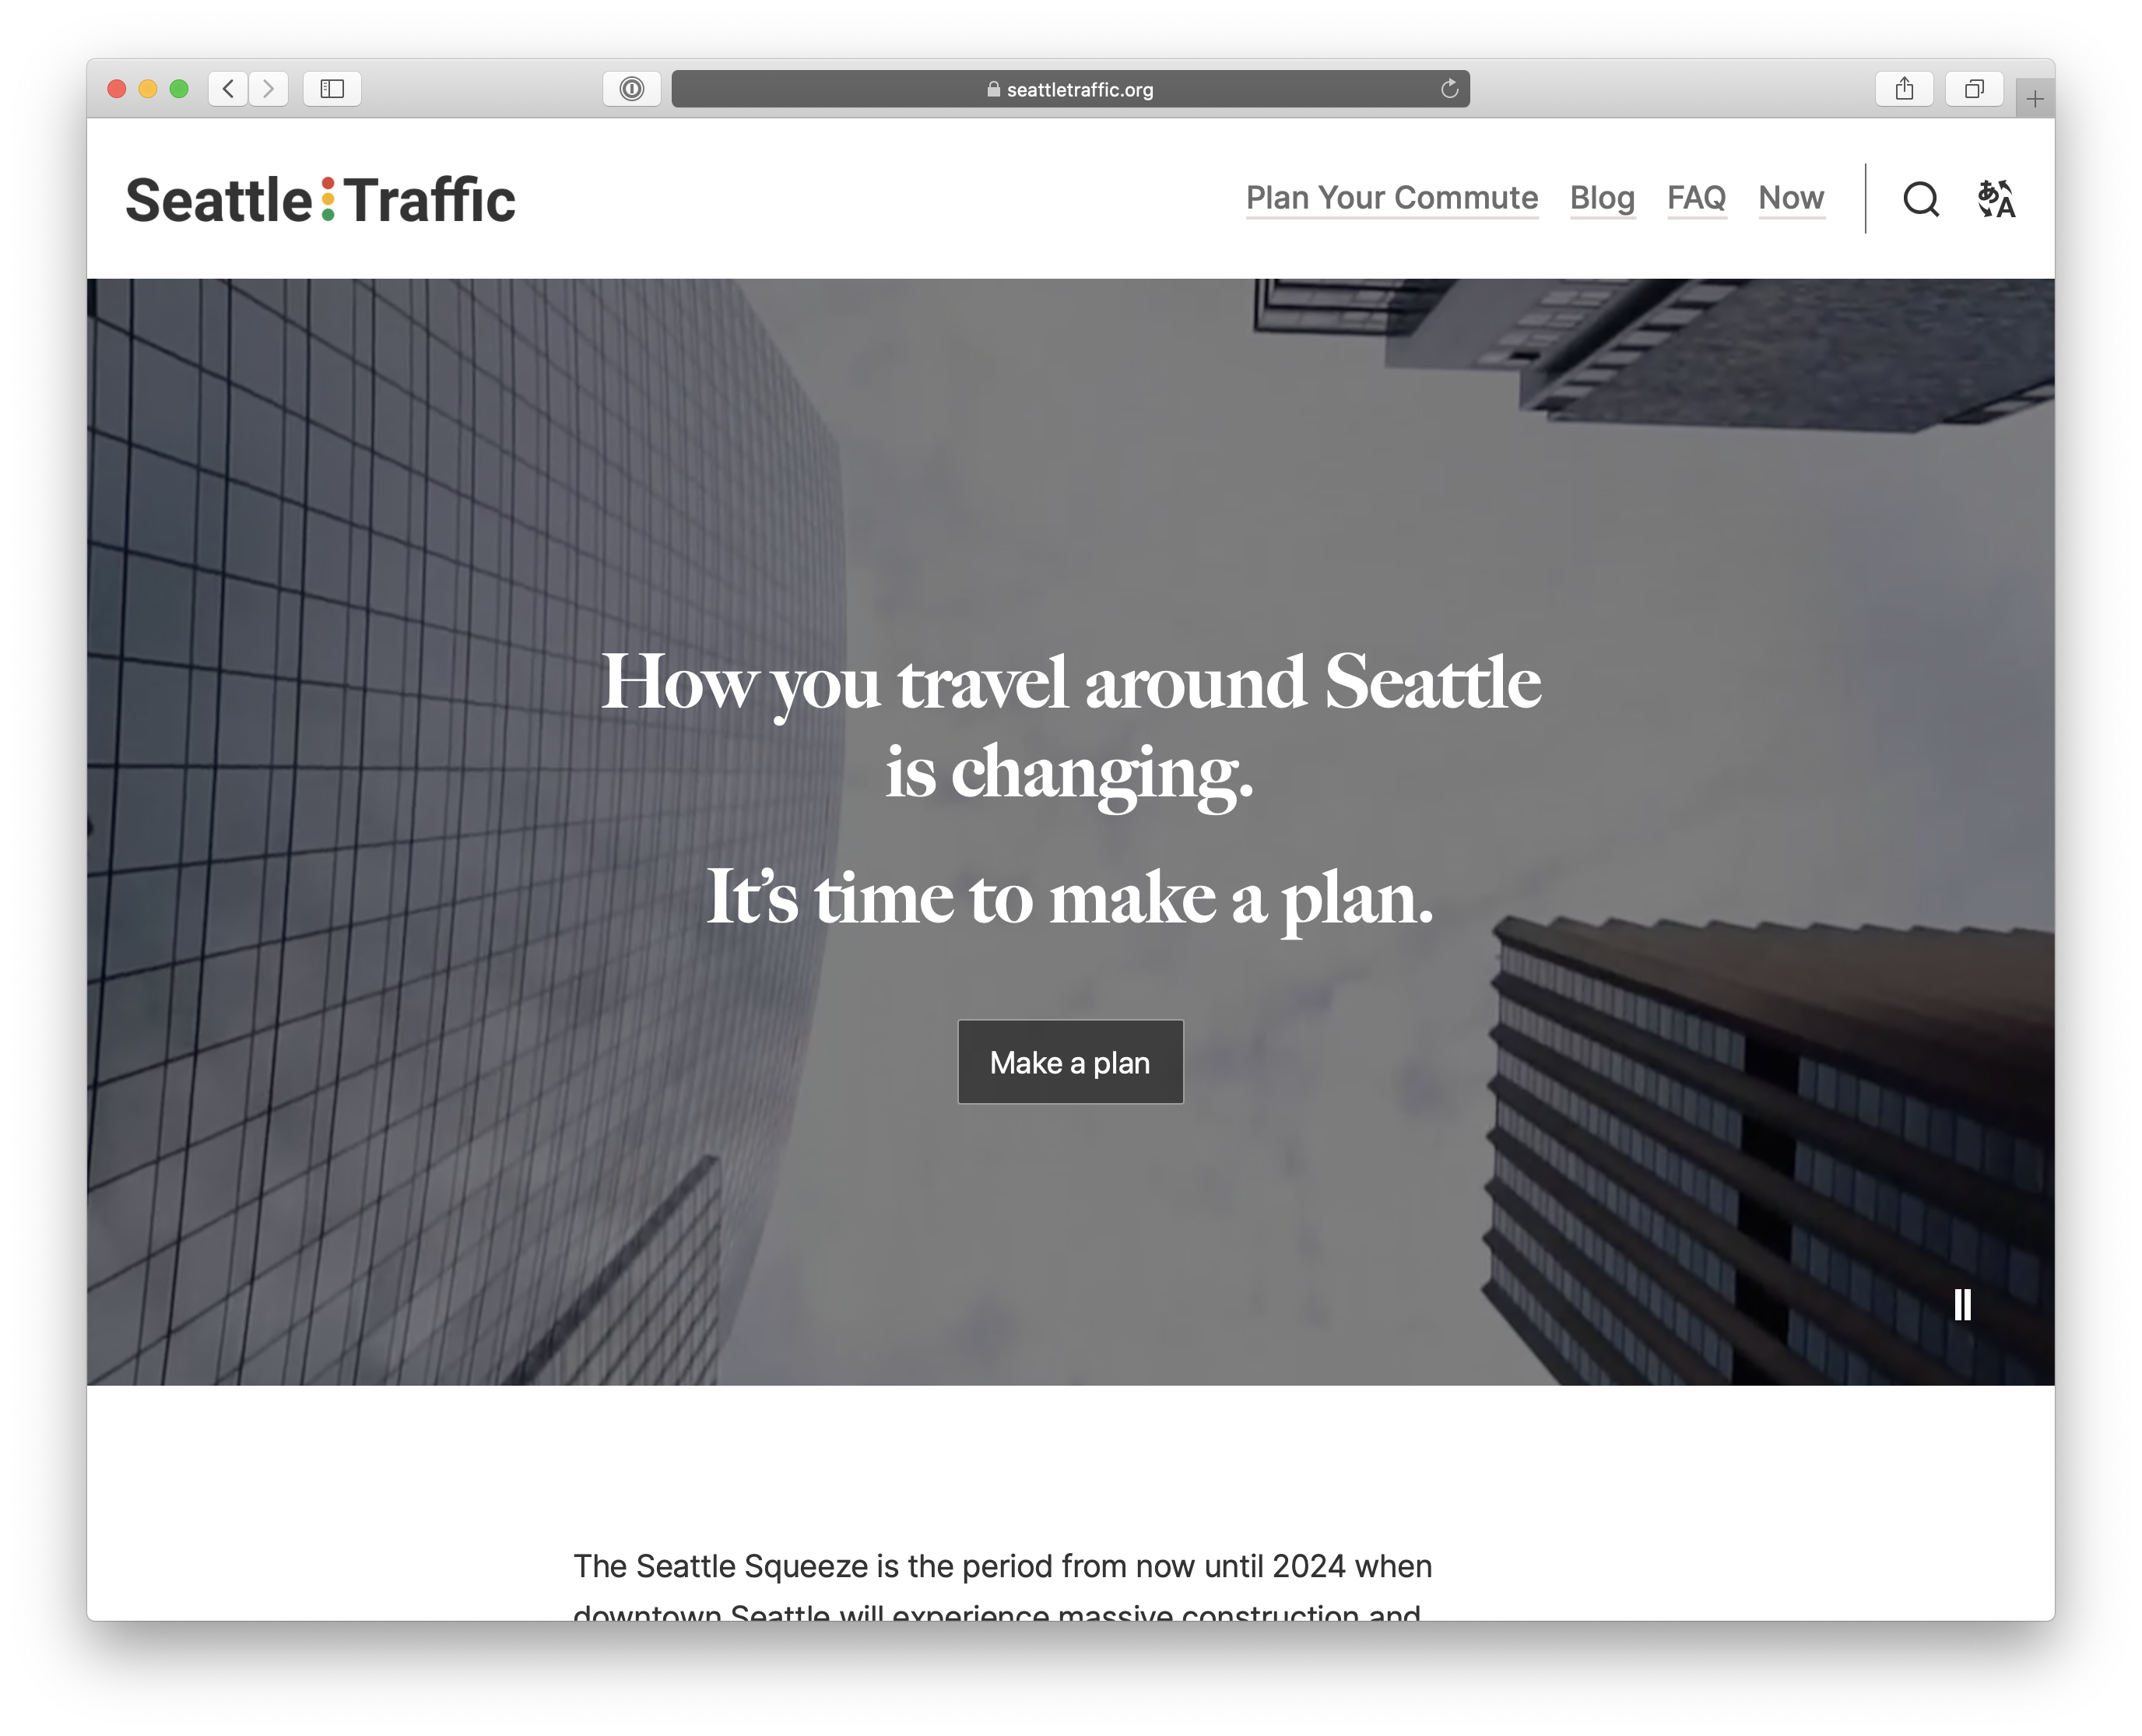Click the Blog navigation menu item
This screenshot has height=1736, width=2142.
[x=1602, y=199]
